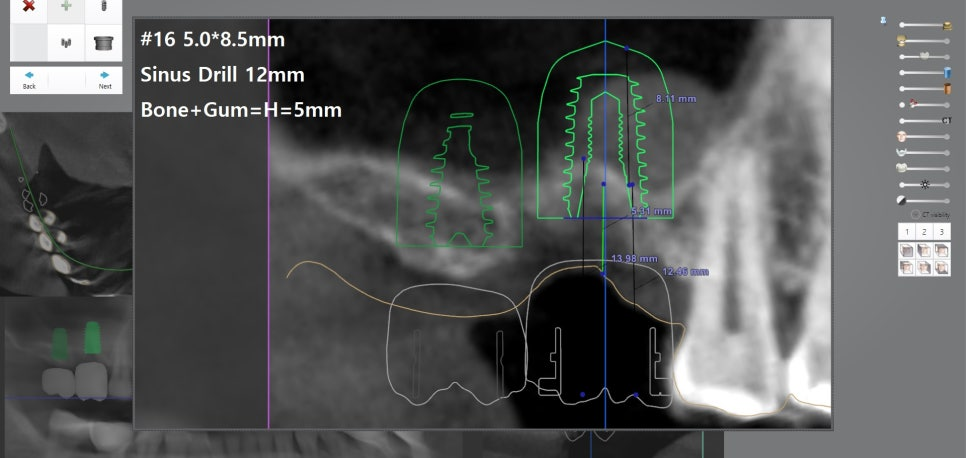966x458 pixels.
Task: Adjust the CT opacity slider
Action: [x=925, y=120]
